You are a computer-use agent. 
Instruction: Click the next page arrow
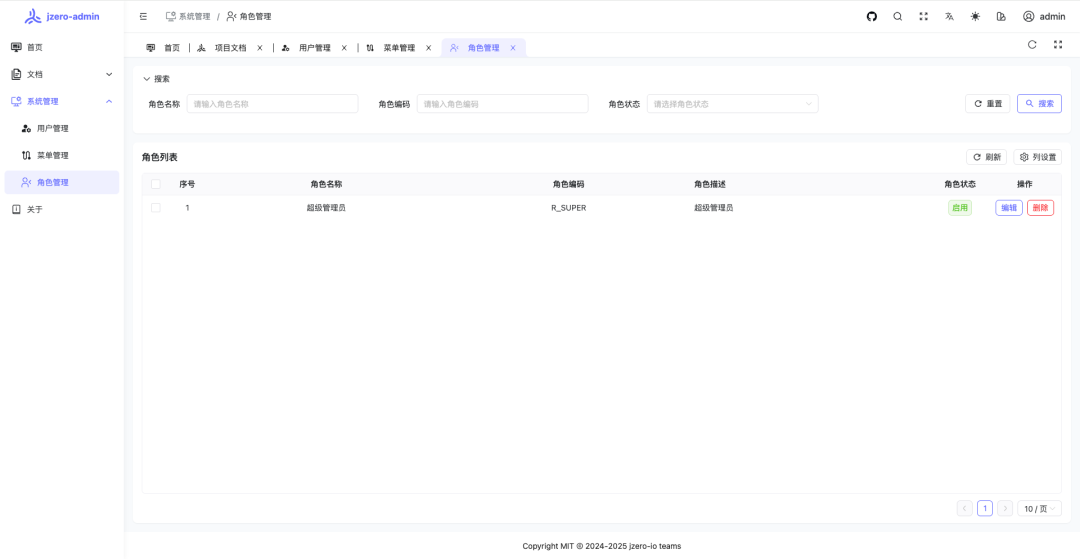(x=1005, y=509)
